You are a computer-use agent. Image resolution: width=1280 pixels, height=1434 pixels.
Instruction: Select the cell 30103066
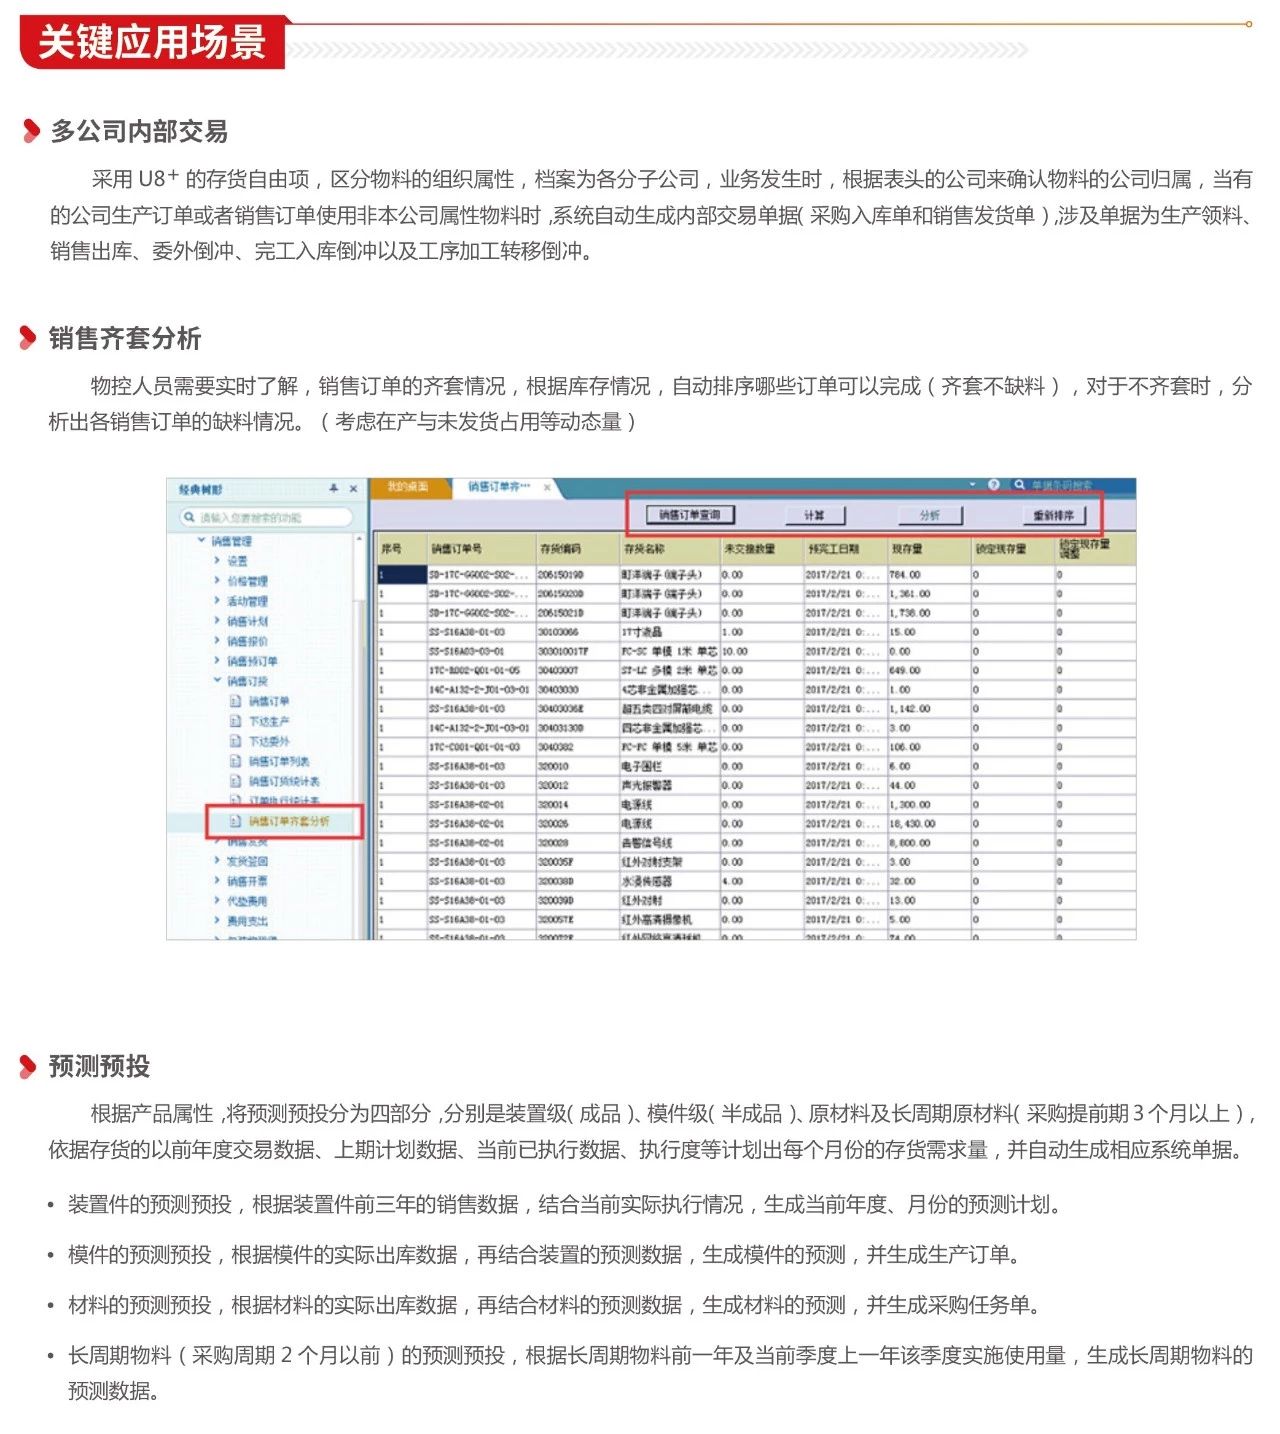[x=577, y=632]
